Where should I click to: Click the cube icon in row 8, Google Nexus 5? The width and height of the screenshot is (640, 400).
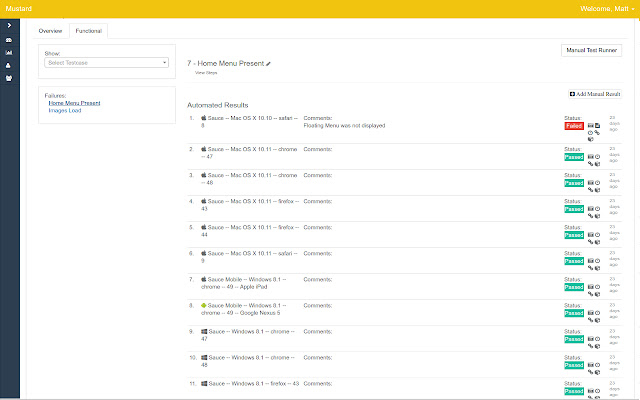[x=598, y=320]
